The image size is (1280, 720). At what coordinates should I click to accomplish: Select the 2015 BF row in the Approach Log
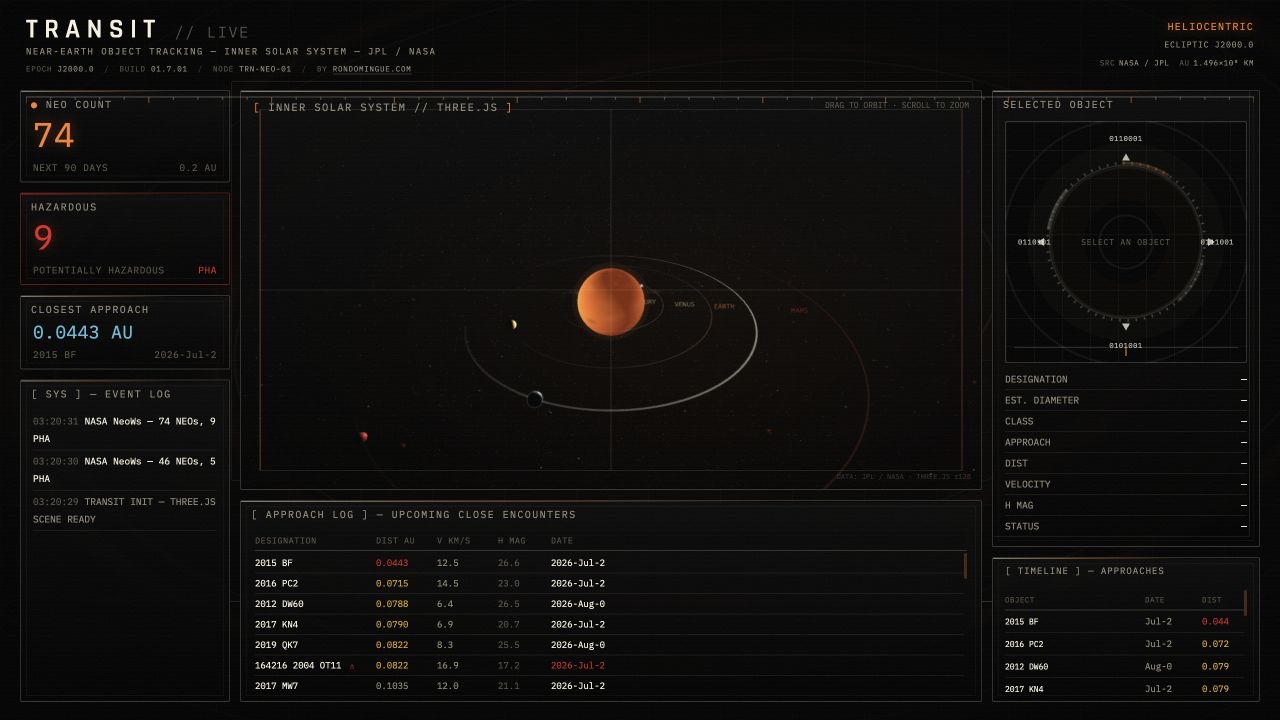[609, 563]
